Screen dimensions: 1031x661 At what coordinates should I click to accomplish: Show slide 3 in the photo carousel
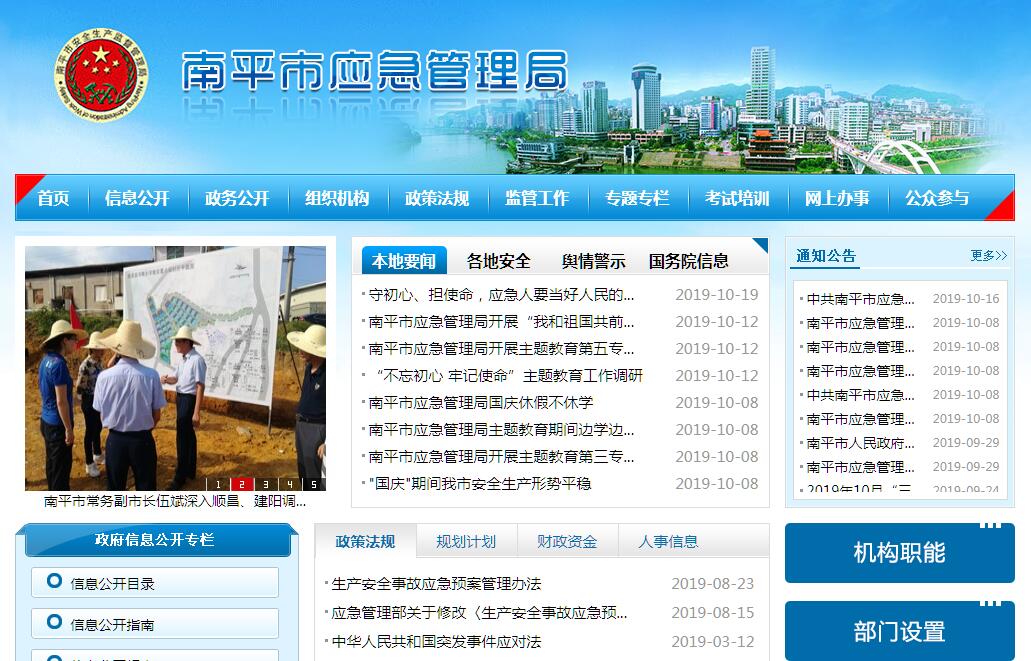pos(266,485)
